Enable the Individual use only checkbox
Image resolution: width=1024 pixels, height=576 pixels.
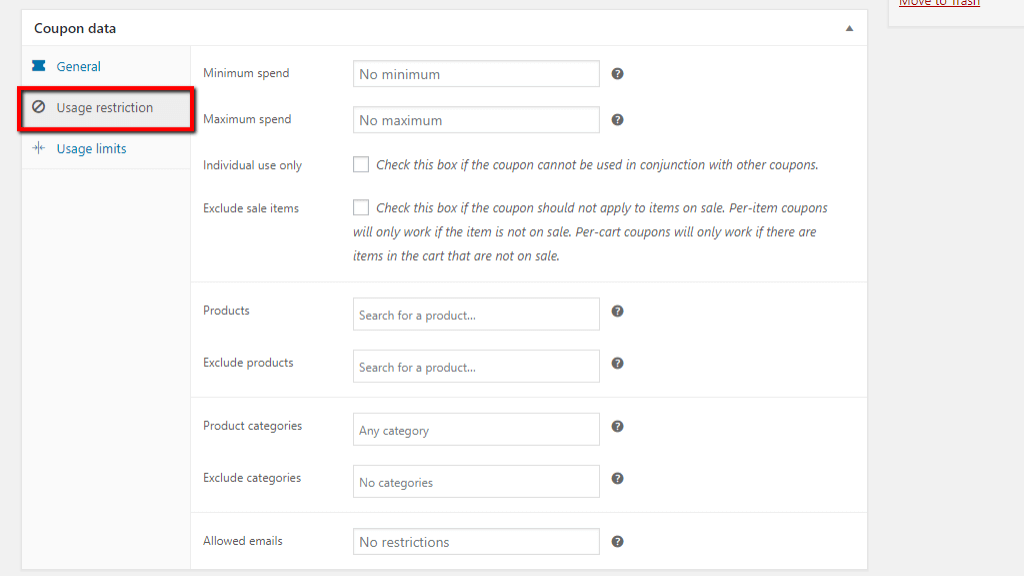(x=360, y=164)
